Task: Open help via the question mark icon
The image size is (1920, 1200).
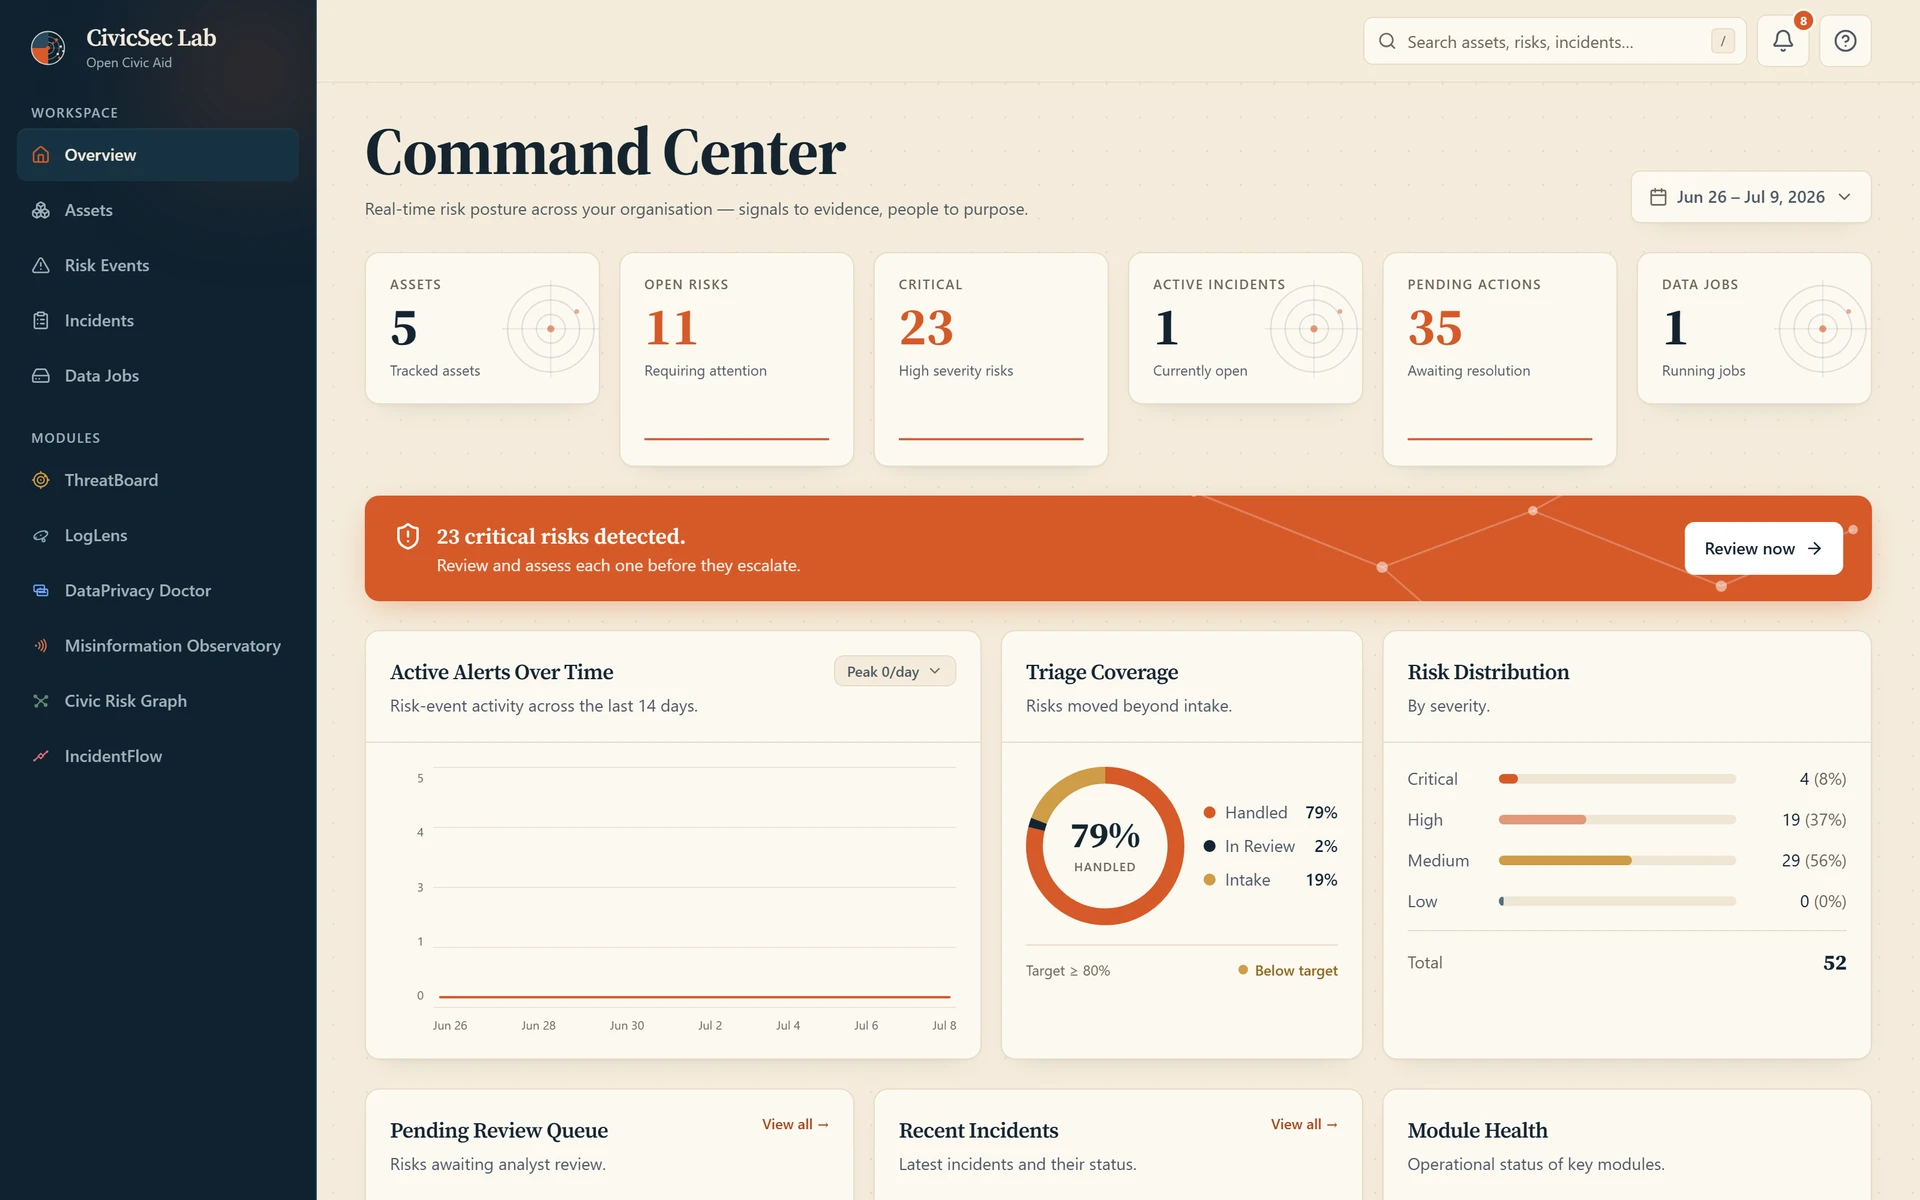Action: (1845, 41)
